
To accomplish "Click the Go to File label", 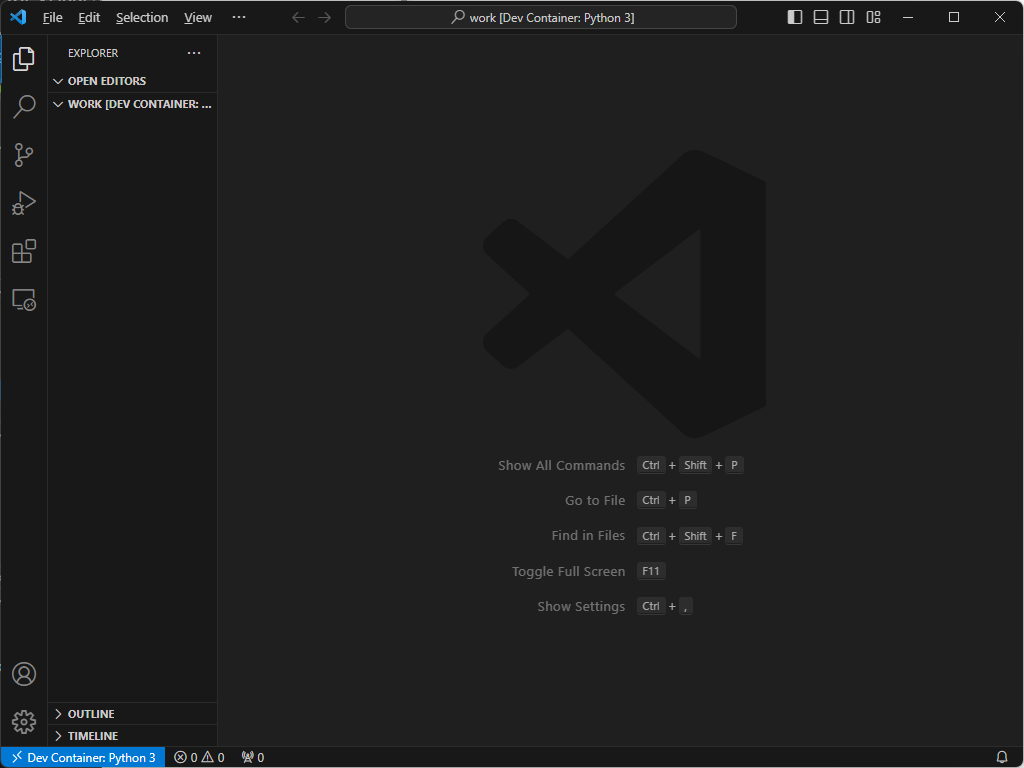I will pos(595,500).
